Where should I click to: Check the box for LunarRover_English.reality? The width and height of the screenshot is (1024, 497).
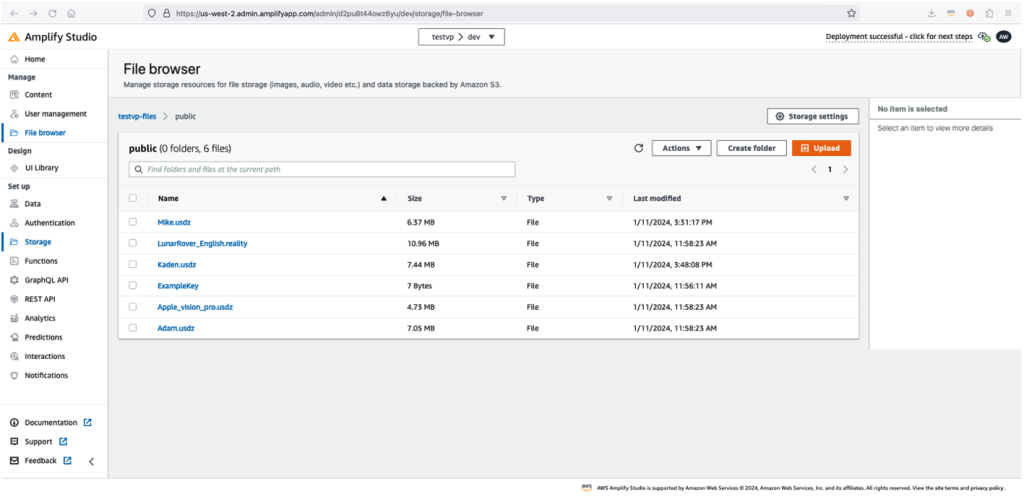click(x=133, y=243)
